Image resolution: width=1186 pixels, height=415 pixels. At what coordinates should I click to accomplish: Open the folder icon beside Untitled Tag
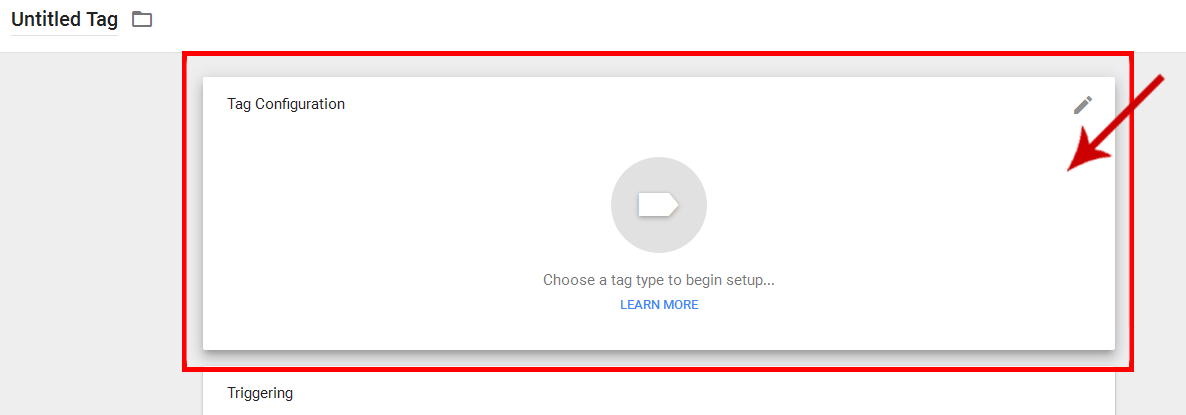tap(142, 20)
